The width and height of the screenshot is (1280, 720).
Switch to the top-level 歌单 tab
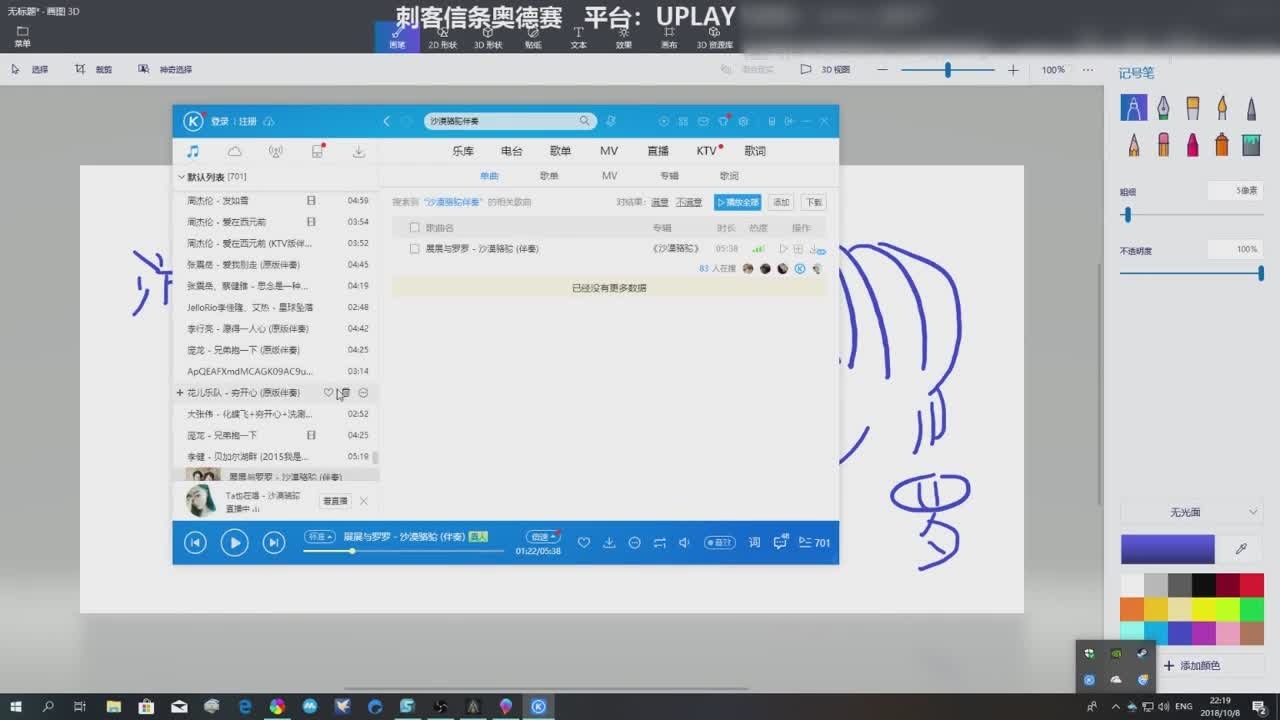click(560, 151)
